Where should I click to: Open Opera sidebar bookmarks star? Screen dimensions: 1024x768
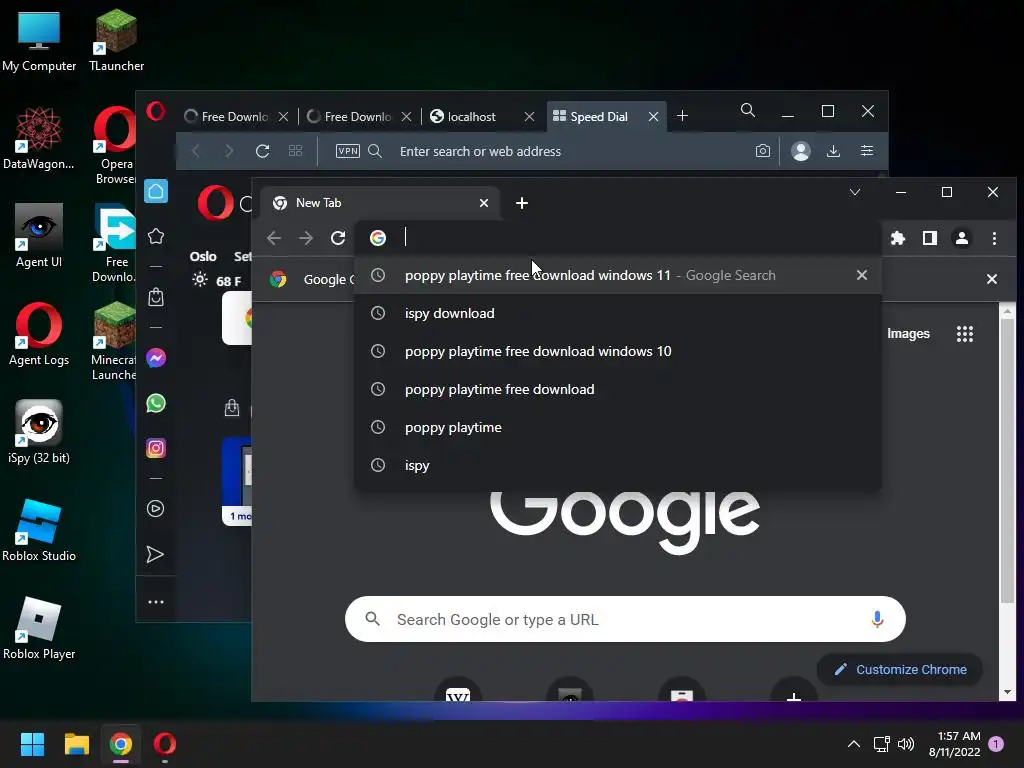[155, 236]
